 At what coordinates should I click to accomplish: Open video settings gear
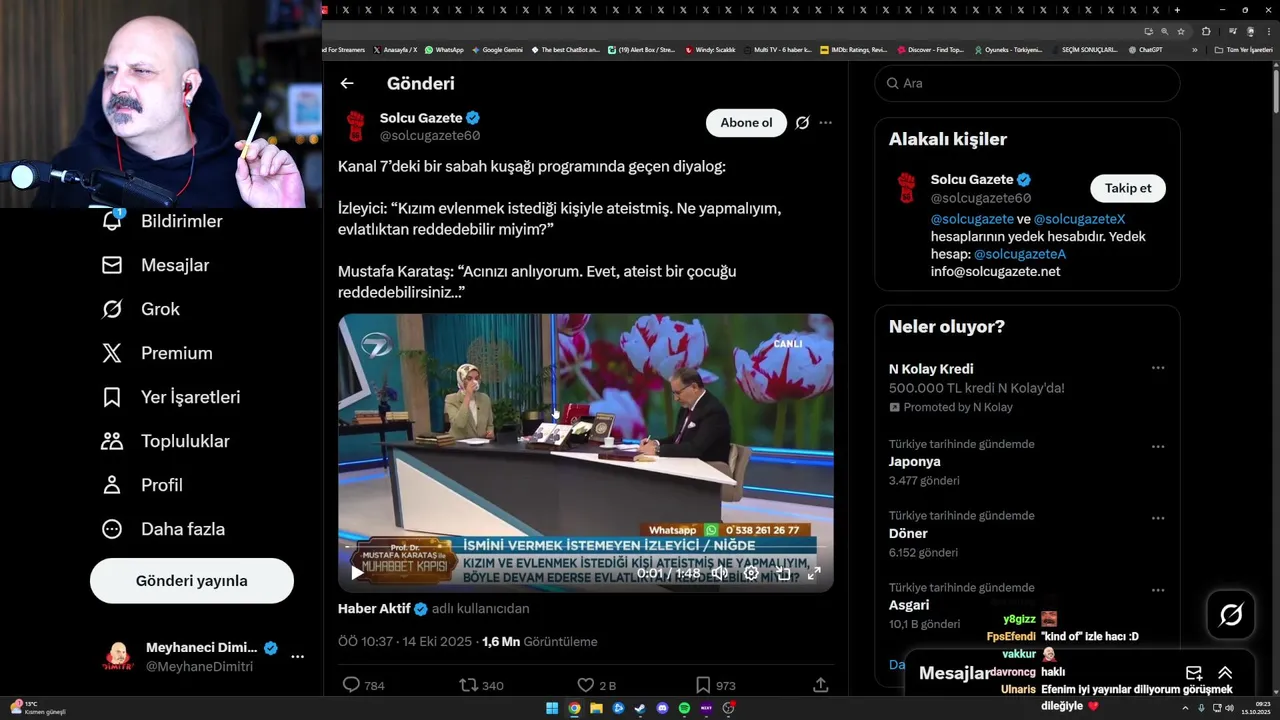tap(751, 573)
